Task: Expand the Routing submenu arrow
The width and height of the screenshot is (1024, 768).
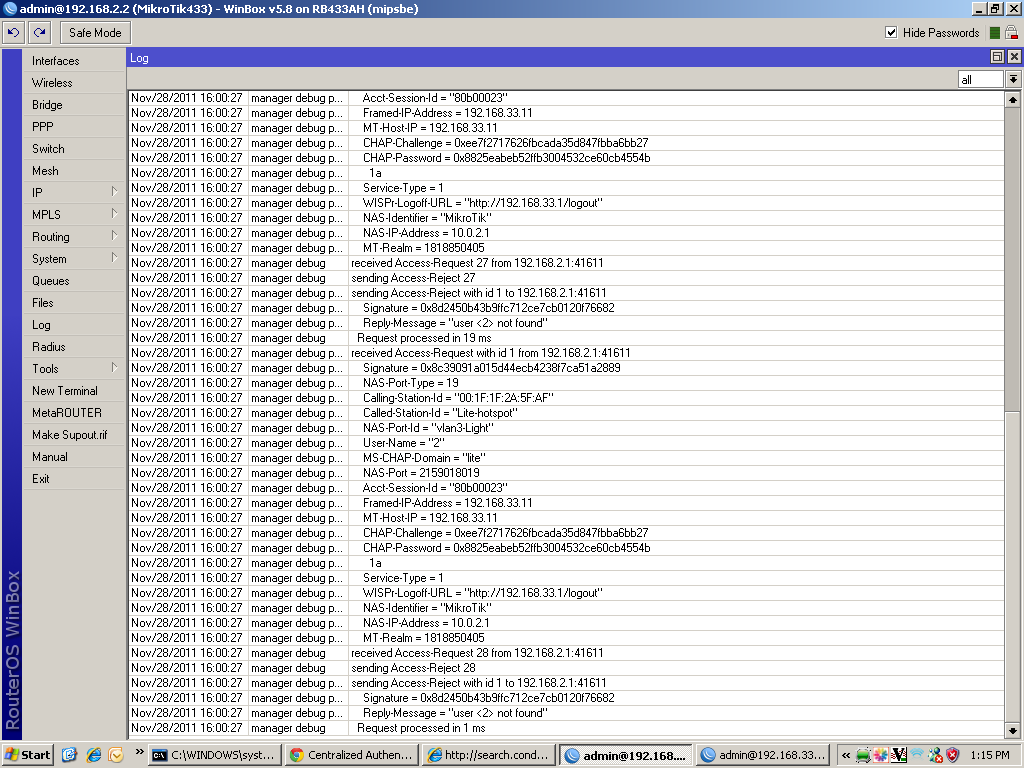Action: click(114, 236)
